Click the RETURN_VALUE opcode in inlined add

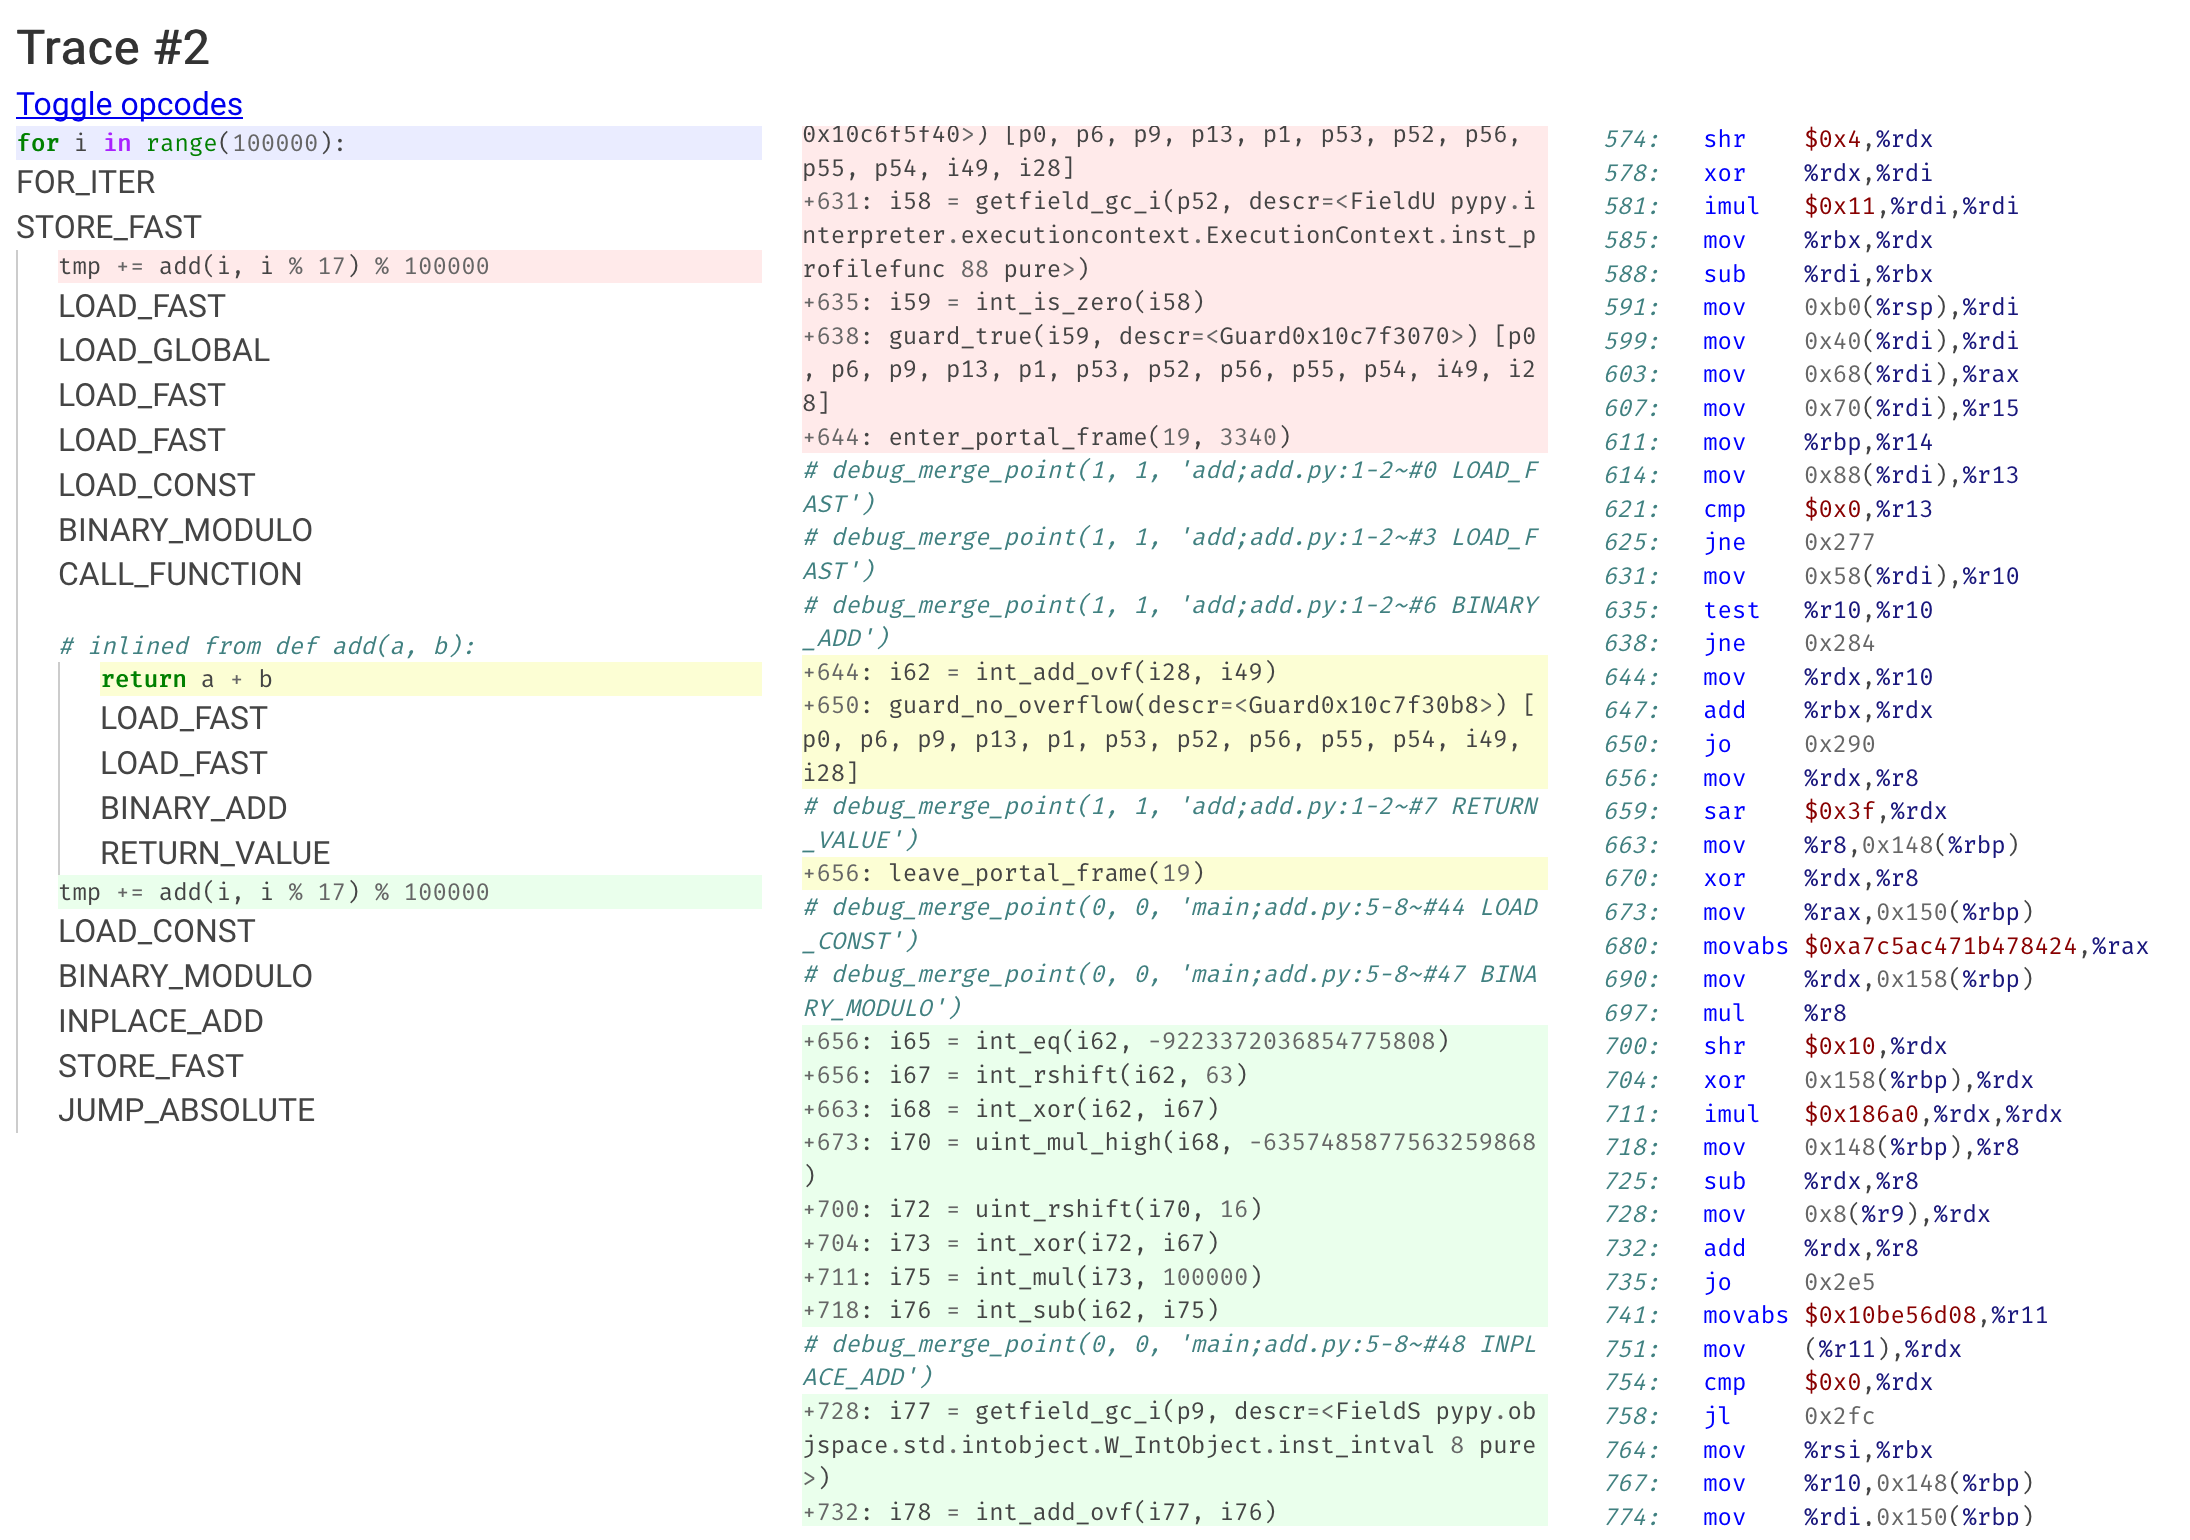point(215,853)
